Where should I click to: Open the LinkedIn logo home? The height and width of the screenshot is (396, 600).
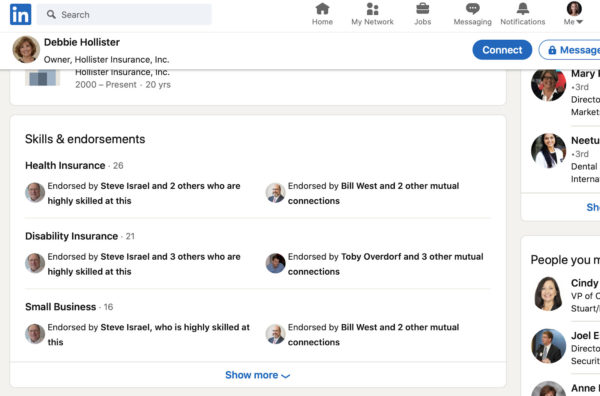pyautogui.click(x=20, y=15)
